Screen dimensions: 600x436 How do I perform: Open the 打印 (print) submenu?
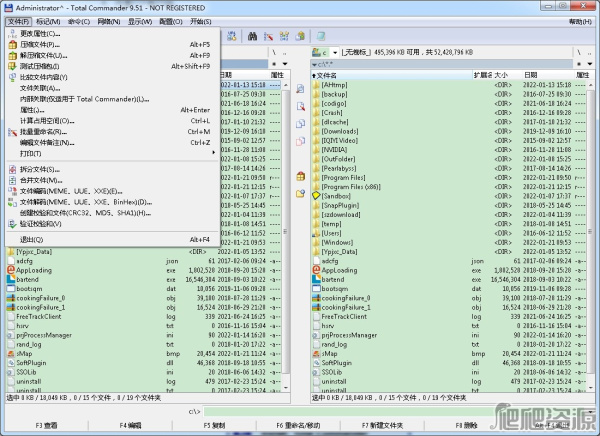coord(32,153)
